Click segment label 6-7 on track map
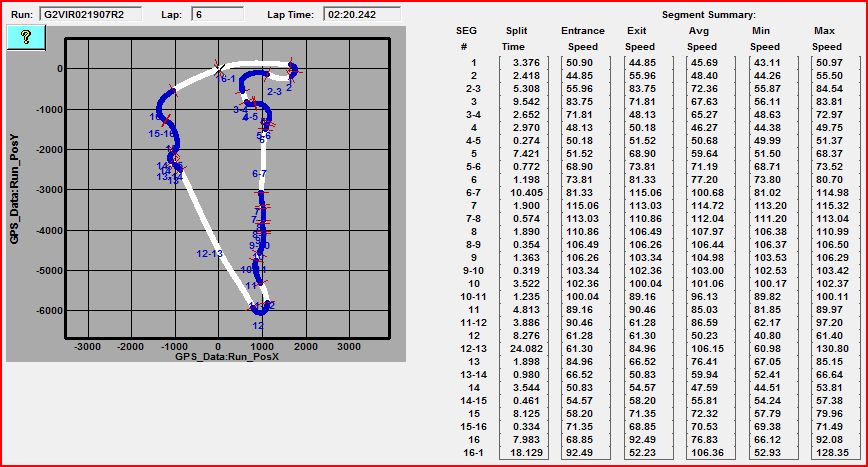This screenshot has width=868, height=467. (x=259, y=174)
